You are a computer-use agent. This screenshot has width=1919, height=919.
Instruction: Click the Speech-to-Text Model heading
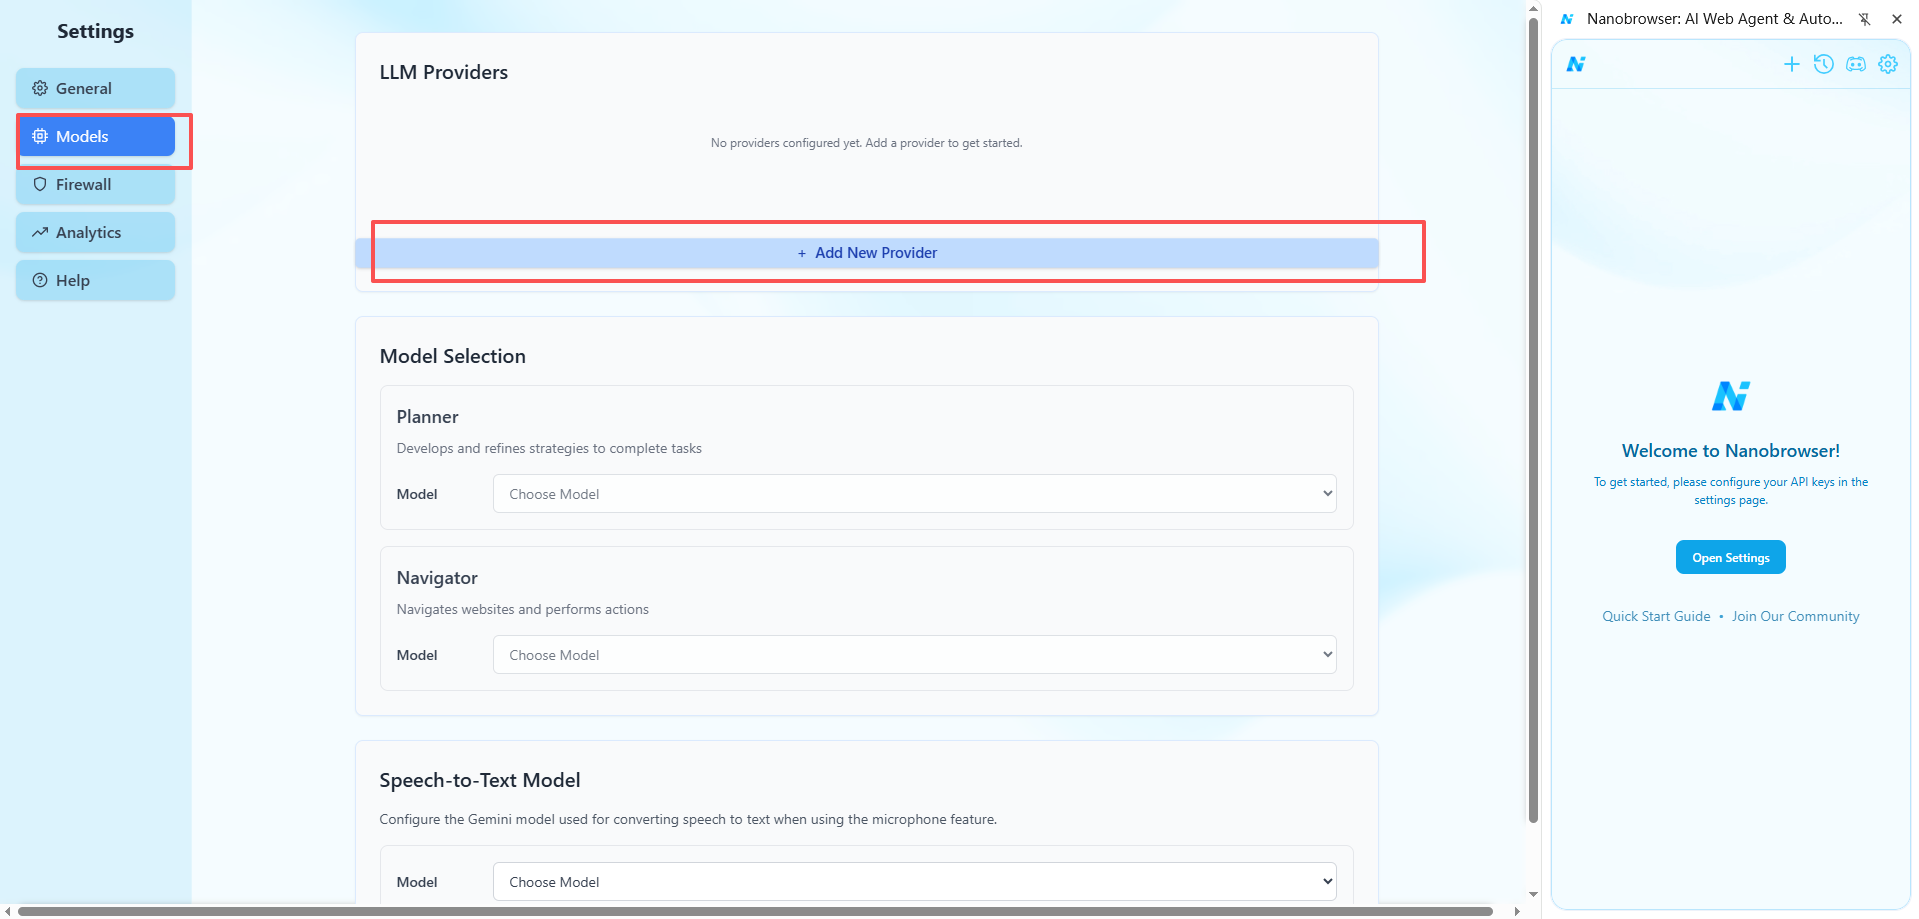pos(480,780)
